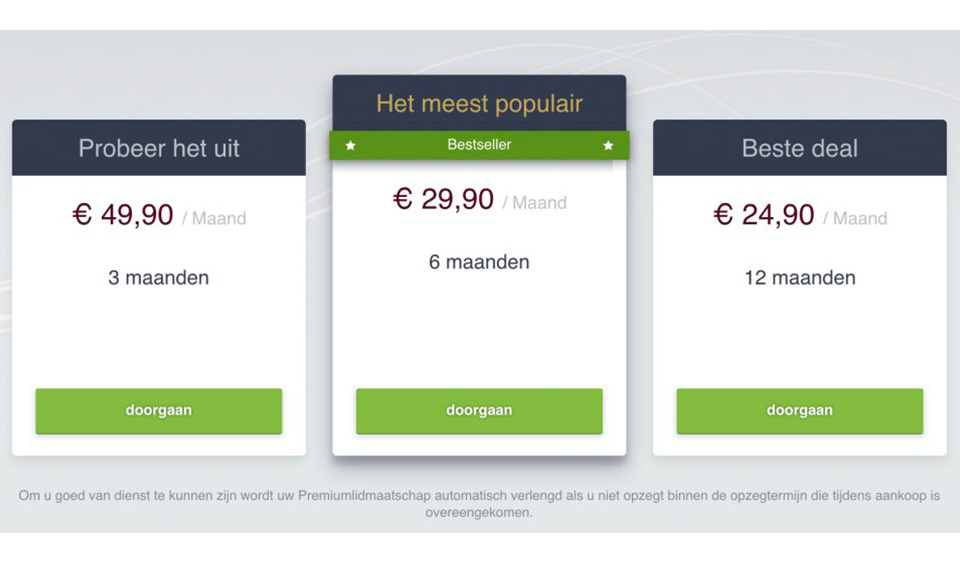Select the 'Beste deal' plan header
Image resolution: width=960 pixels, height=561 pixels.
800,148
